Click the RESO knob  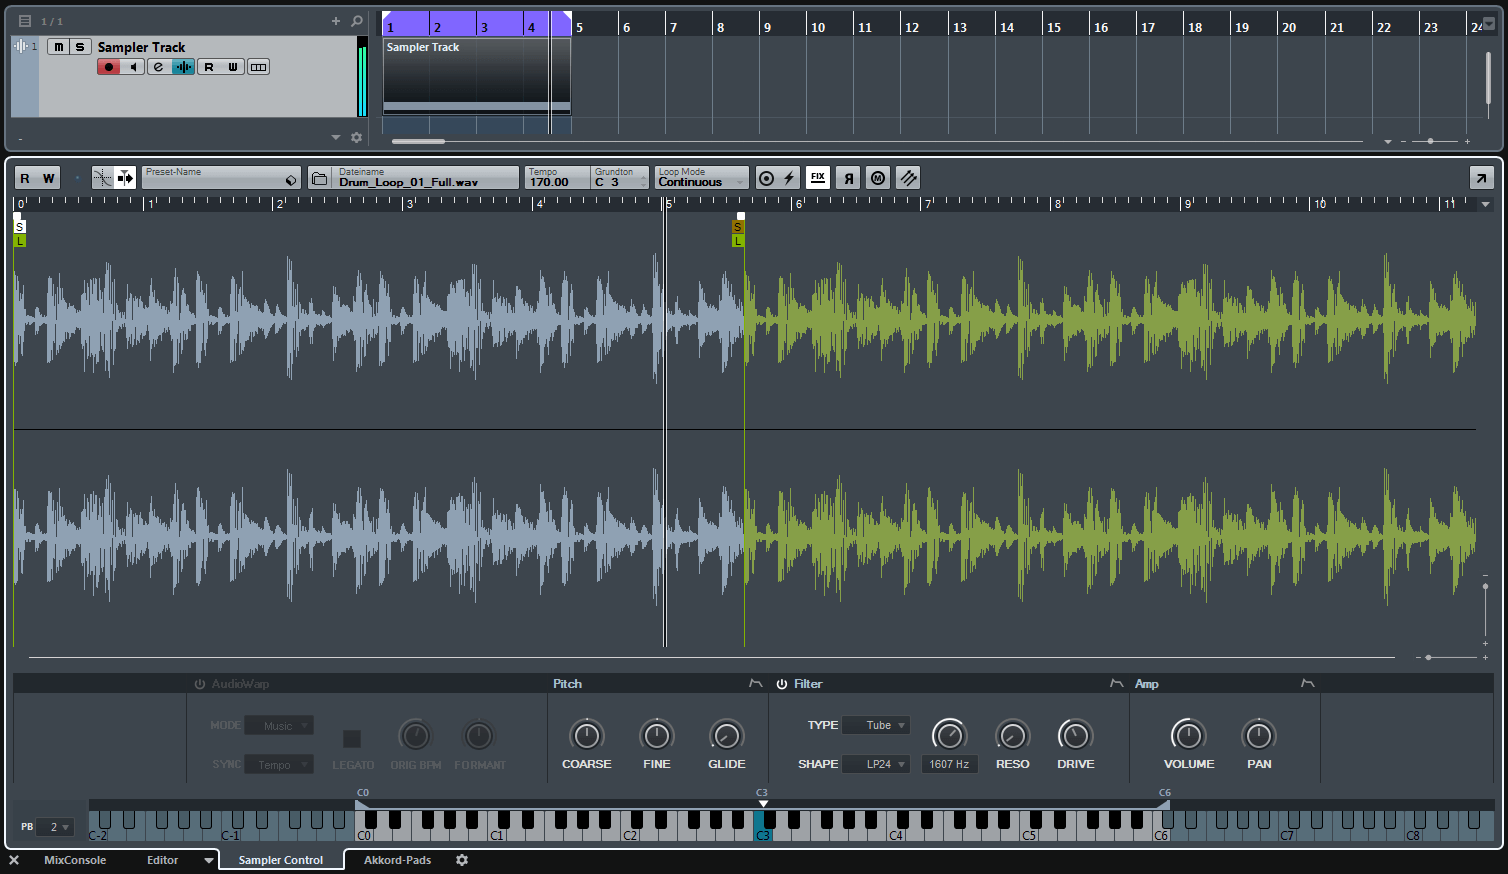point(1012,736)
